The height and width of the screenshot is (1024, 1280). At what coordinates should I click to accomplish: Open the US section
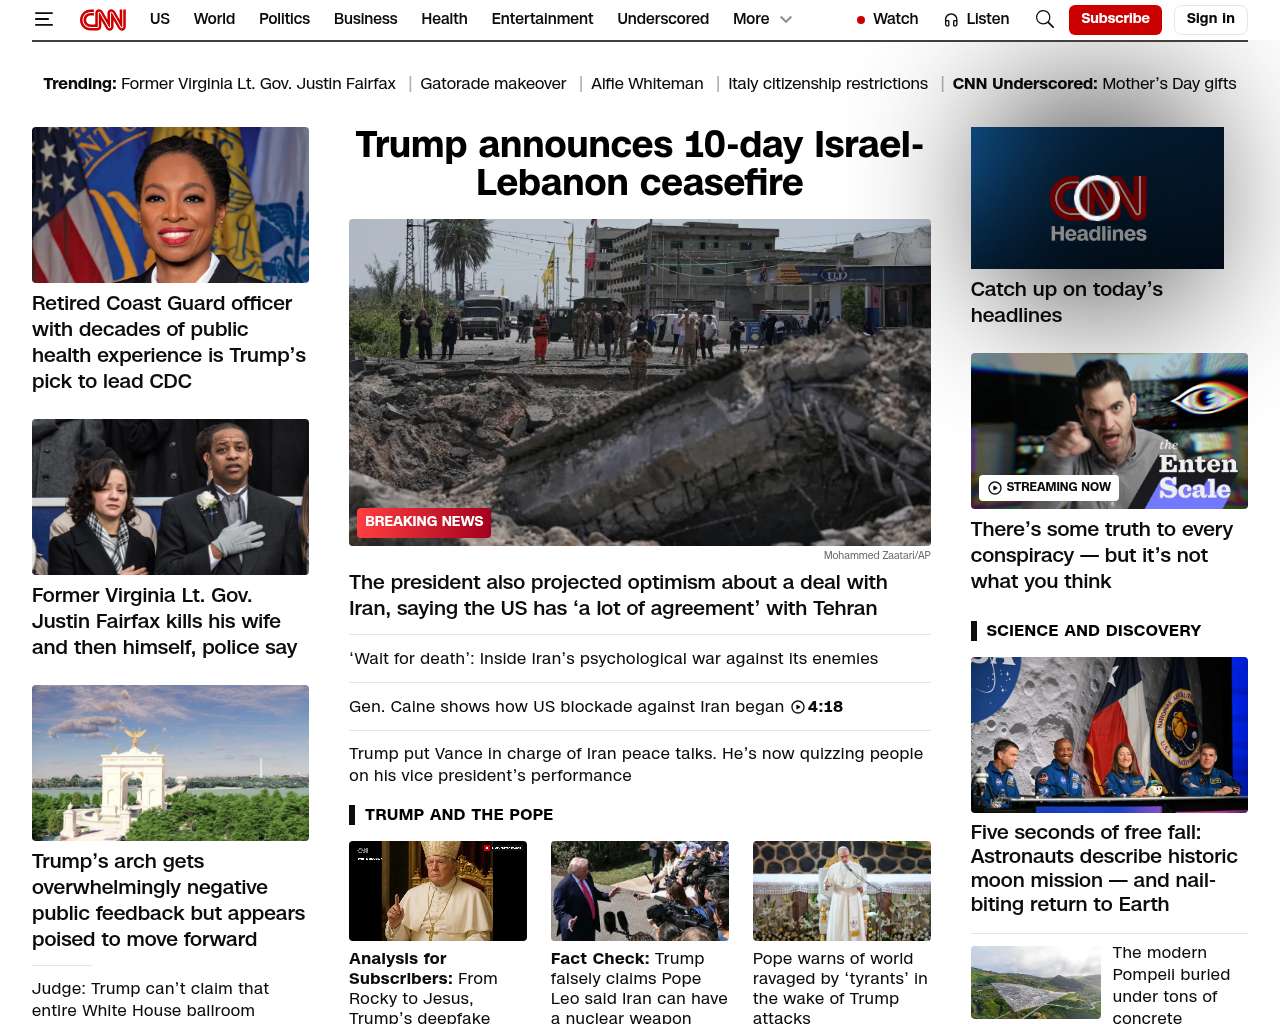pyautogui.click(x=160, y=19)
